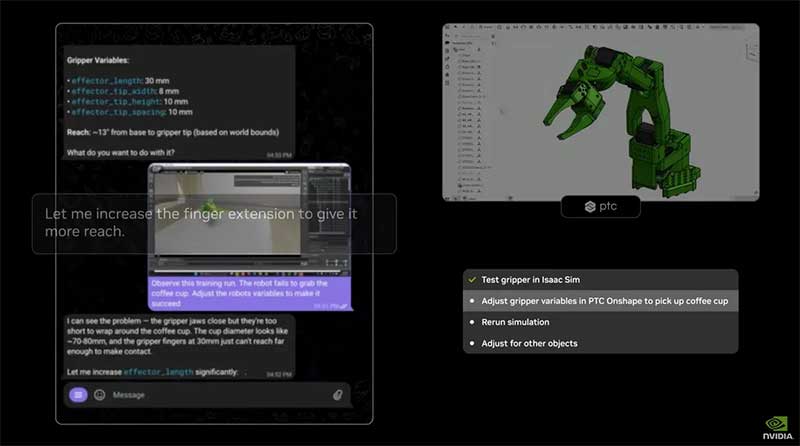Image resolution: width=800 pixels, height=446 pixels.
Task: Click effector_tip_height variable in list
Action: click(x=116, y=102)
